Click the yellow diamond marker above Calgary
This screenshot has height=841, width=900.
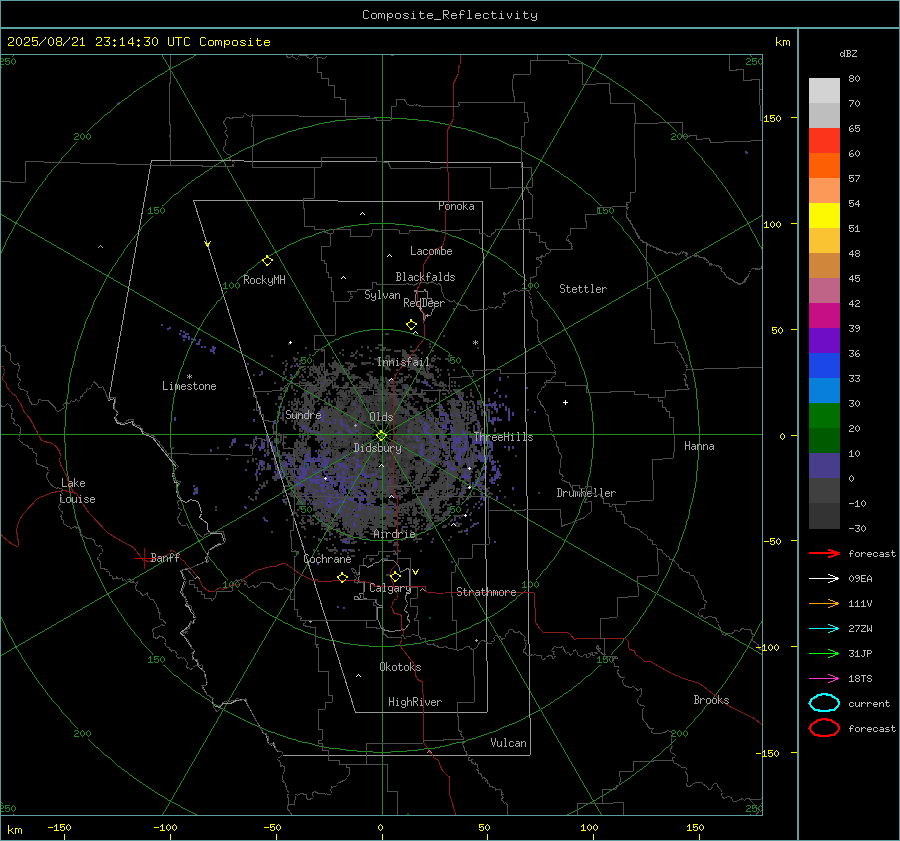click(395, 576)
